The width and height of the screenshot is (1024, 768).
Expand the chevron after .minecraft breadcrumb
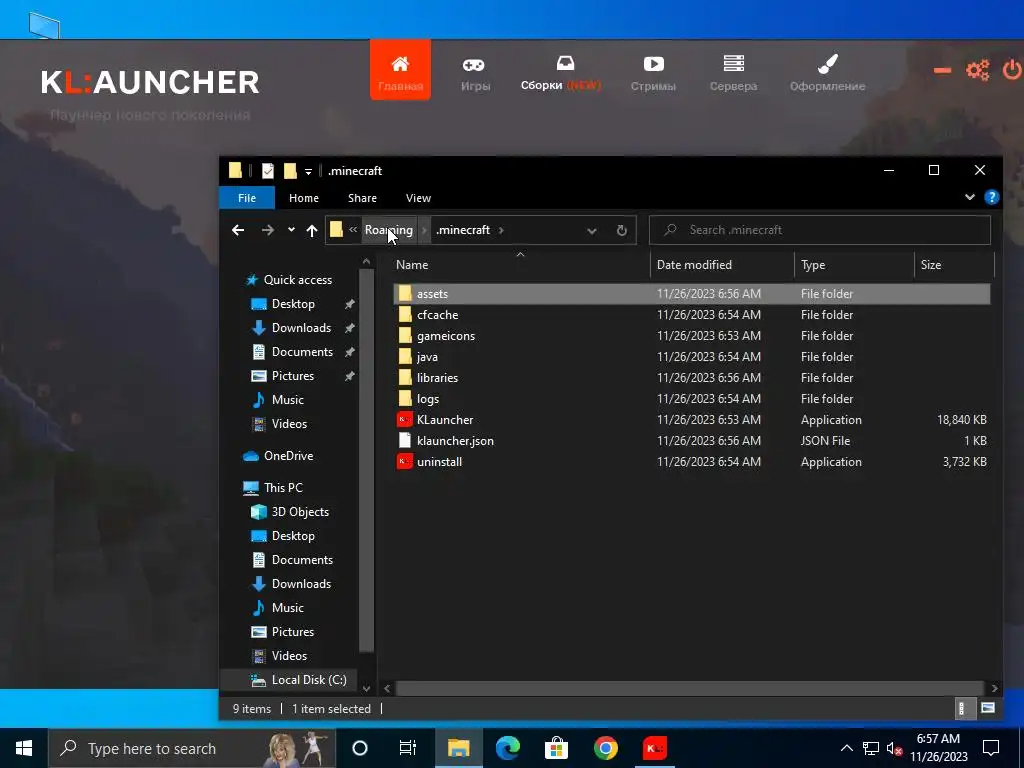pyautogui.click(x=501, y=230)
